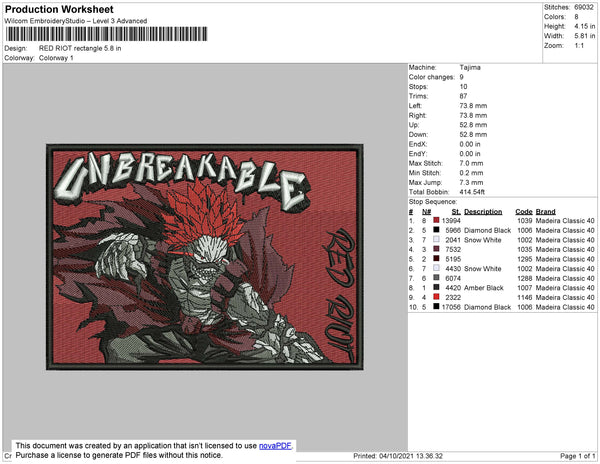The width and height of the screenshot is (600, 464).
Task: Click Snow White swatch in stop 6
Action: [436, 268]
